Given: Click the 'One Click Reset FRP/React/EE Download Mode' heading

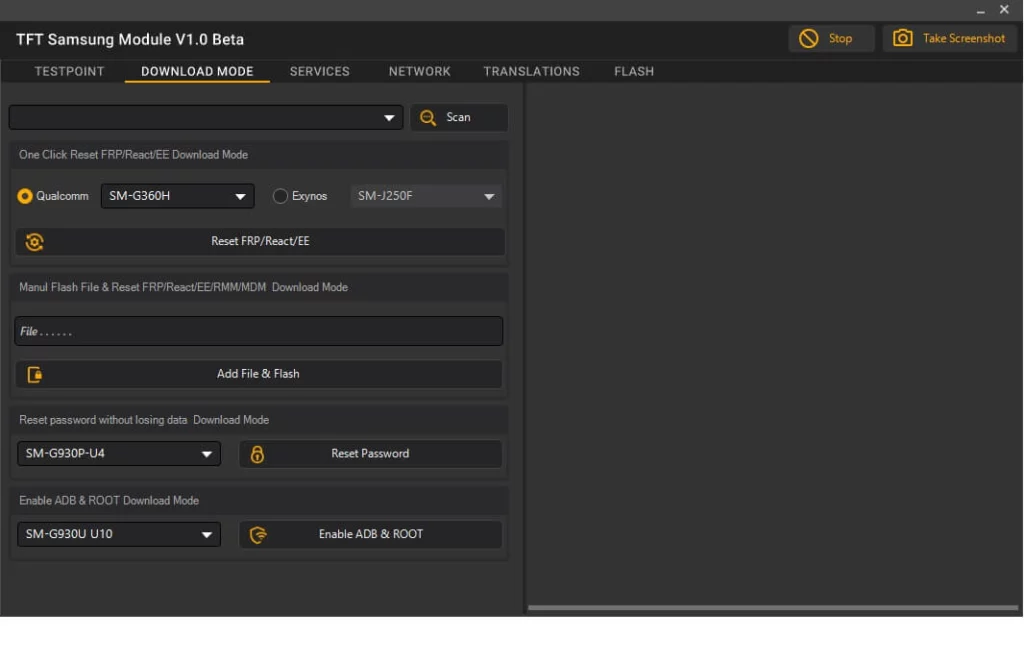Looking at the screenshot, I should coord(133,155).
